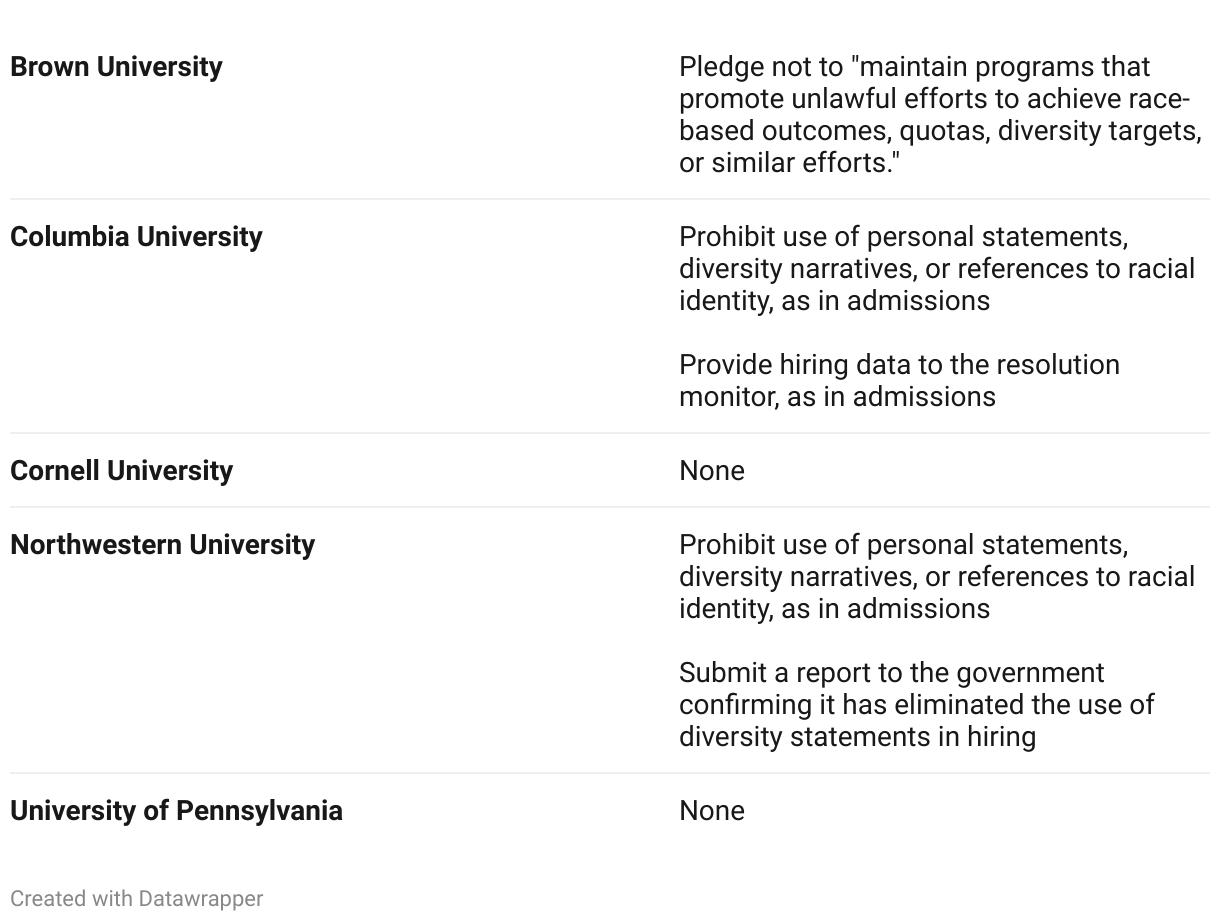This screenshot has width=1220, height=922.
Task: Click the divider line below the Northwestern University row
Action: pyautogui.click(x=610, y=773)
